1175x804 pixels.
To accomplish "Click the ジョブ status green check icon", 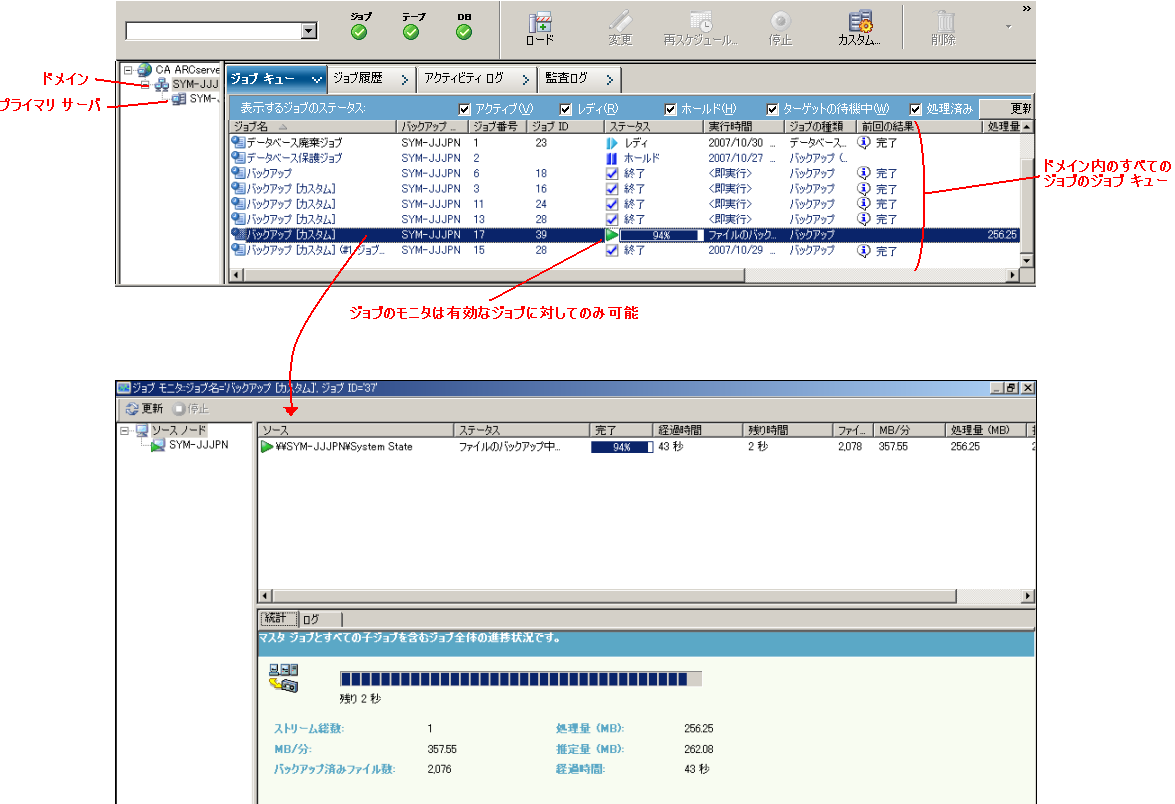I will pos(359,32).
